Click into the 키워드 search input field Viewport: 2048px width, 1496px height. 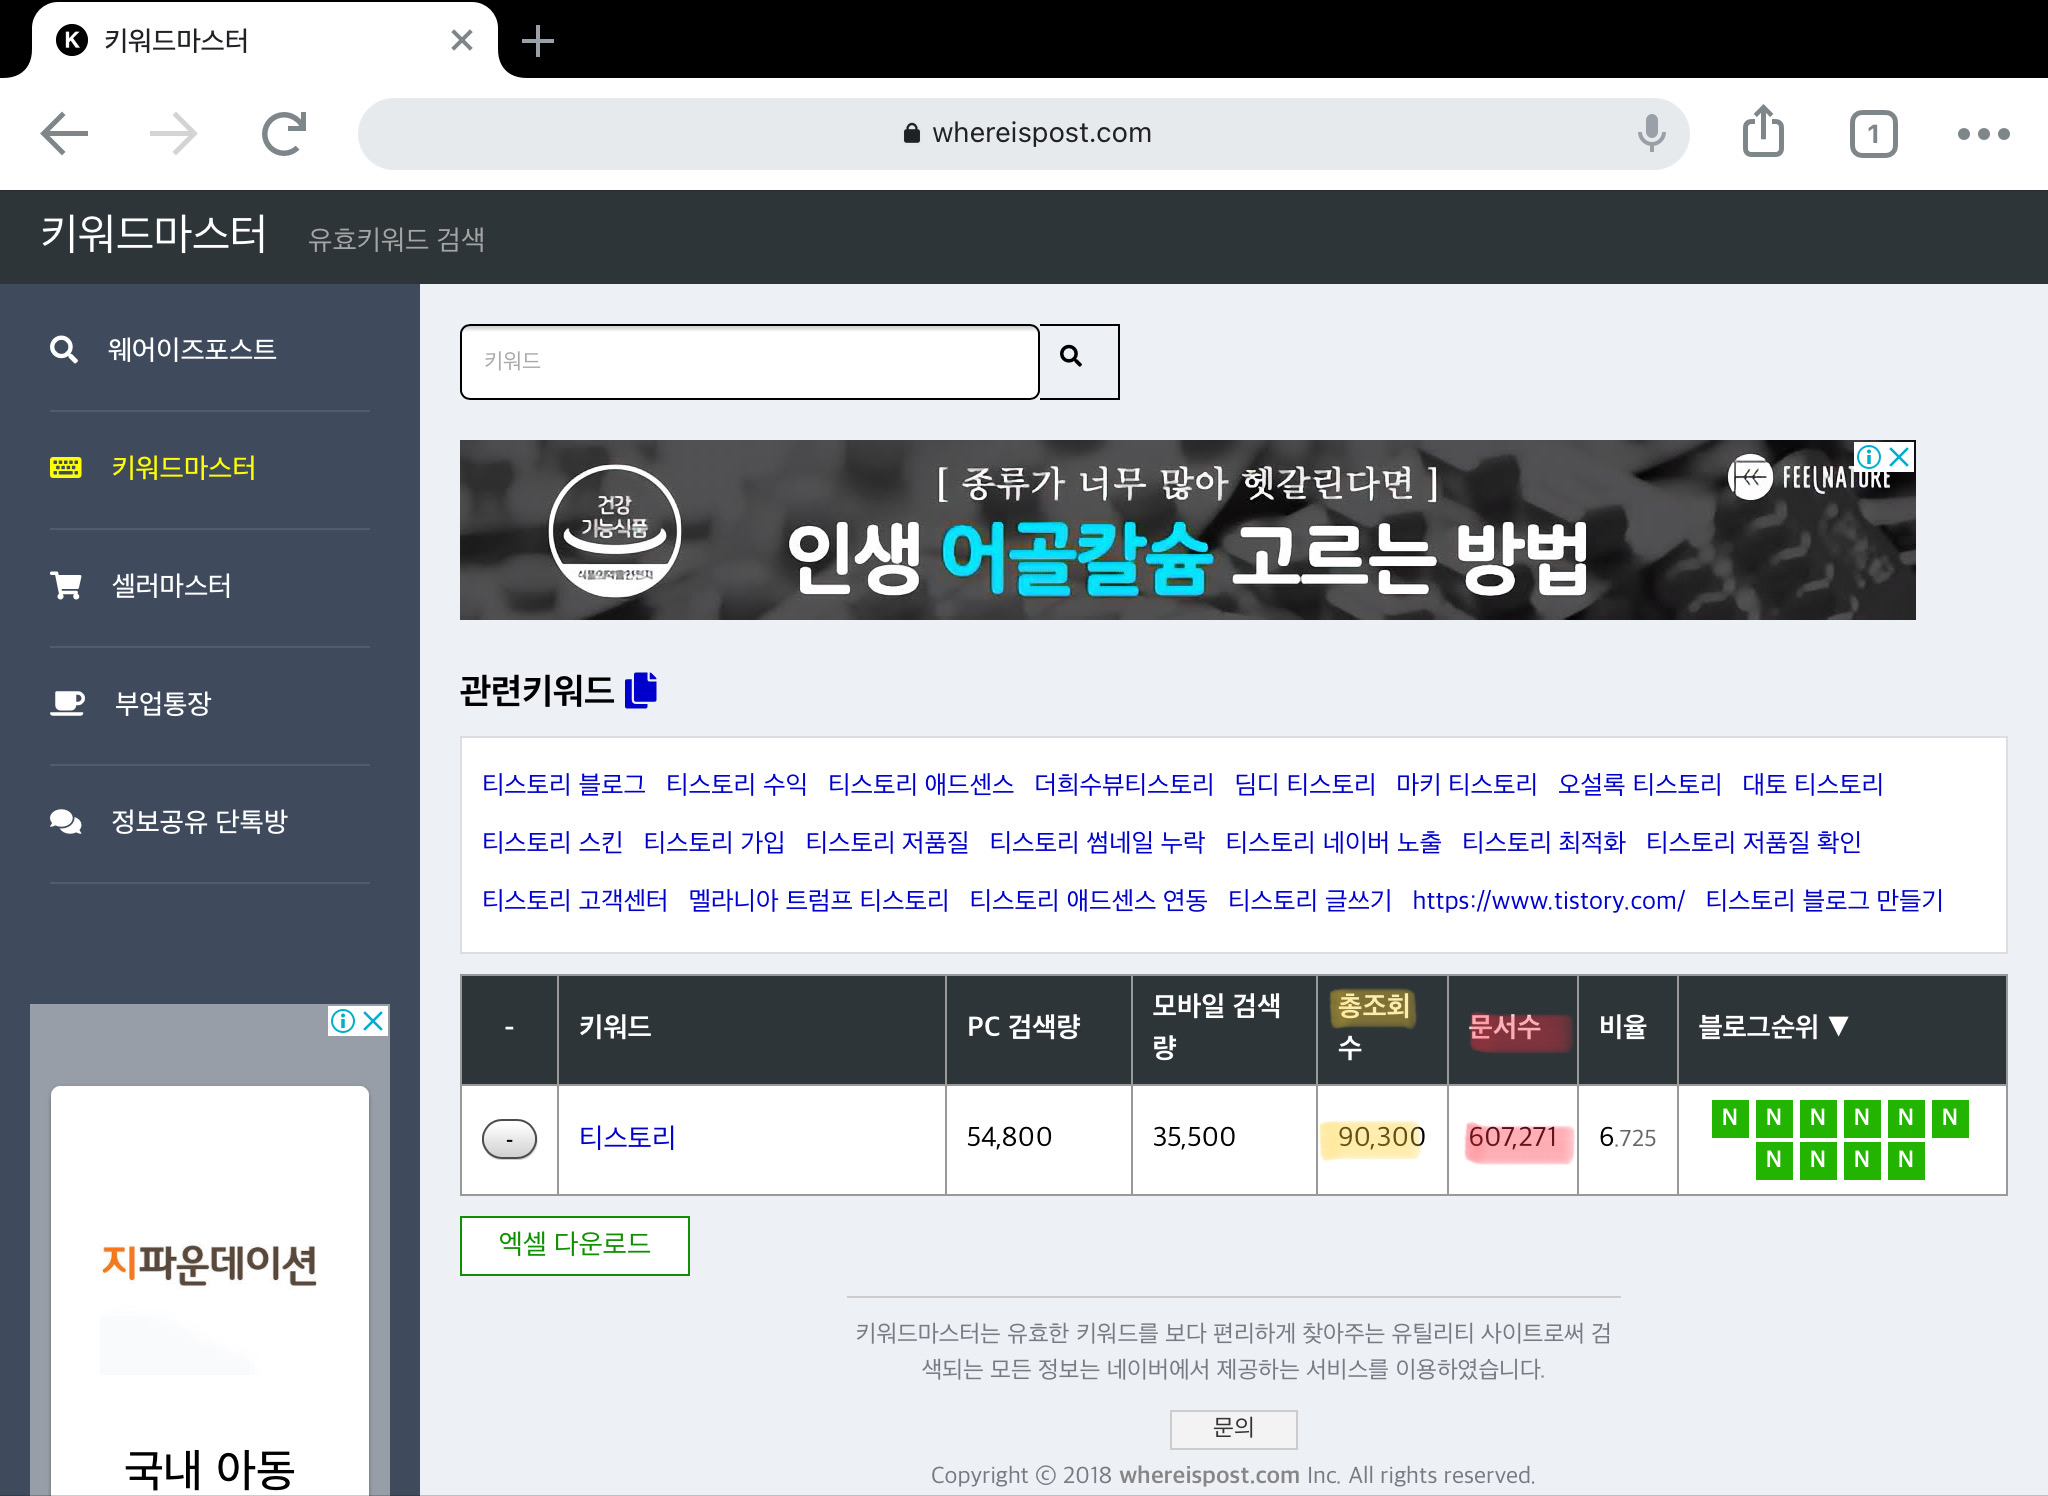(x=749, y=361)
